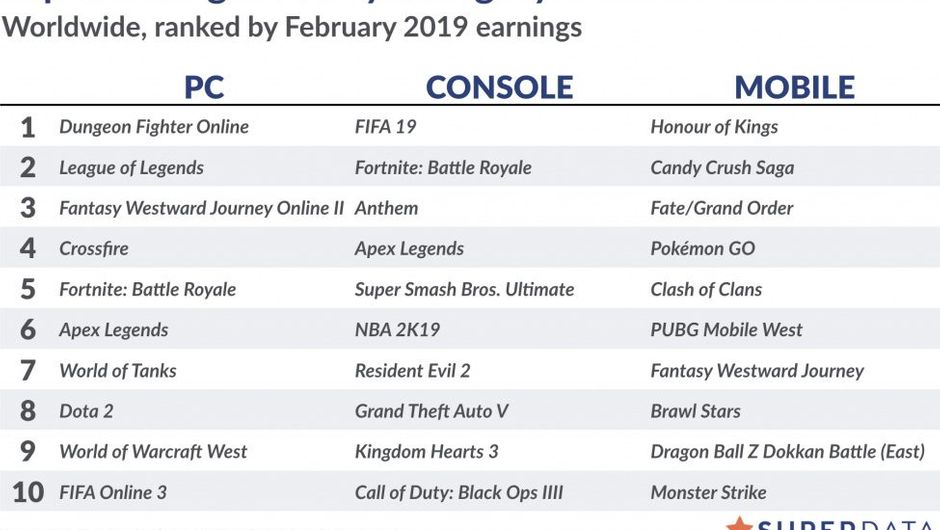Select Brawl Stars in mobile column

coord(697,411)
